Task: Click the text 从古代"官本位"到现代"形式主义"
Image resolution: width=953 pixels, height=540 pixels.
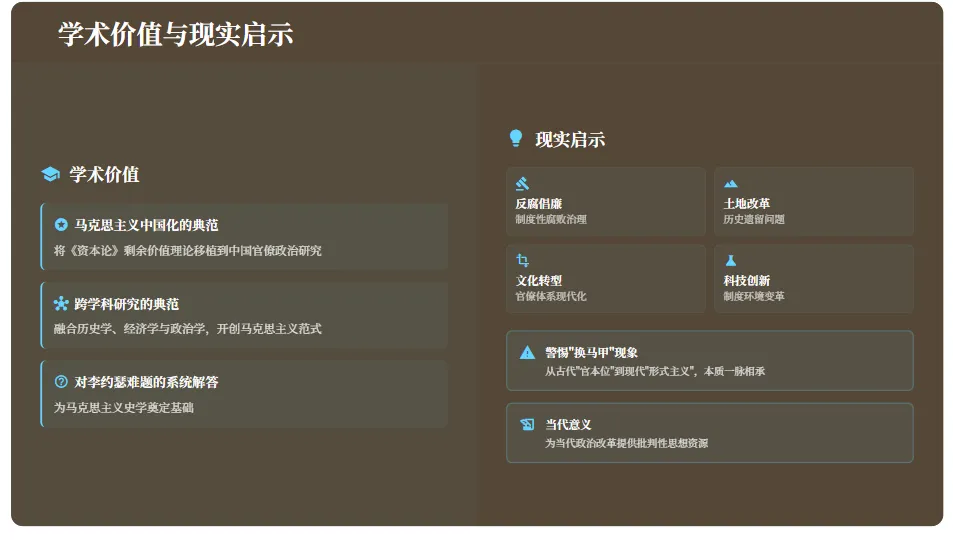Action: (621, 371)
